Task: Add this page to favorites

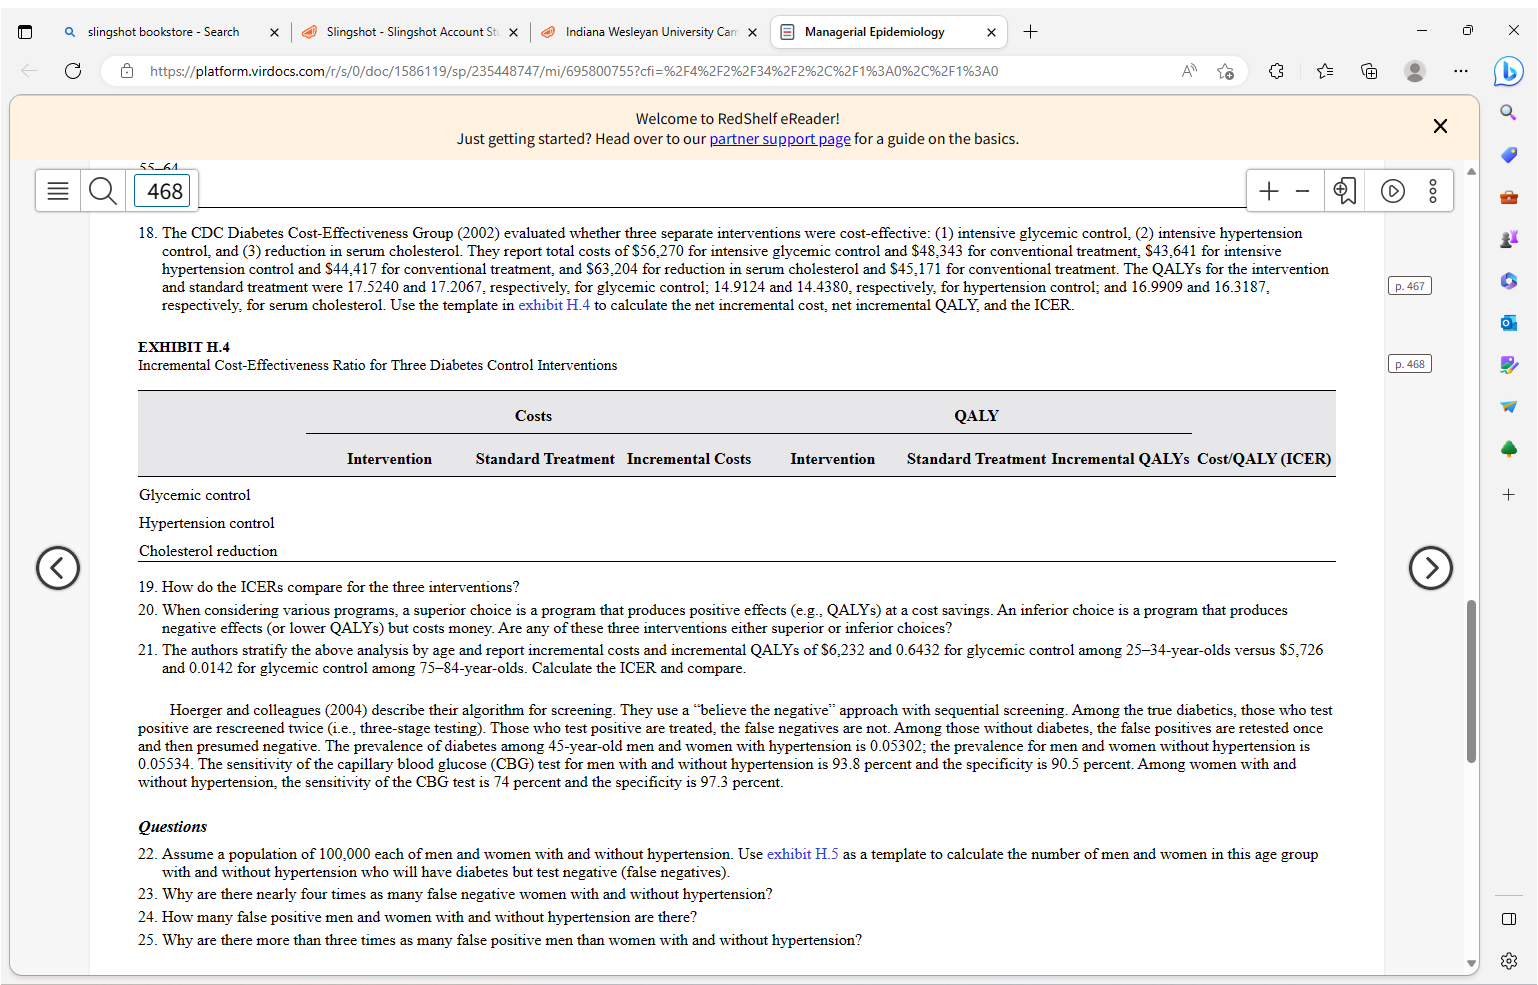Action: pos(1225,71)
